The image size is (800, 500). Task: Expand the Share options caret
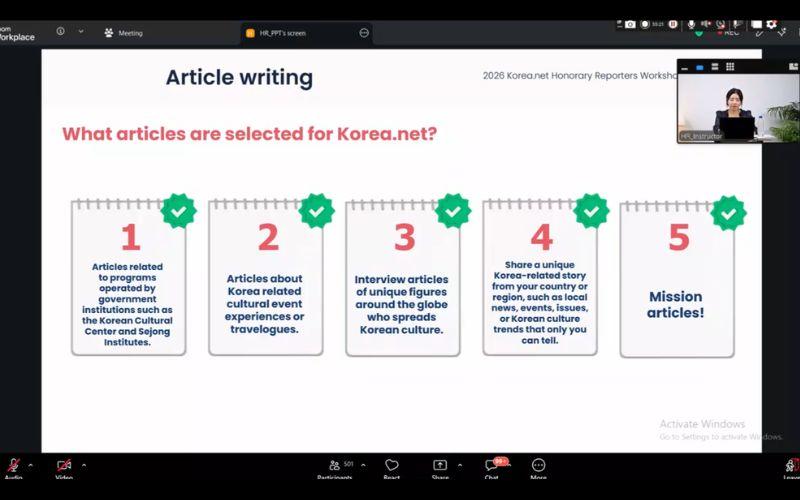coord(460,465)
